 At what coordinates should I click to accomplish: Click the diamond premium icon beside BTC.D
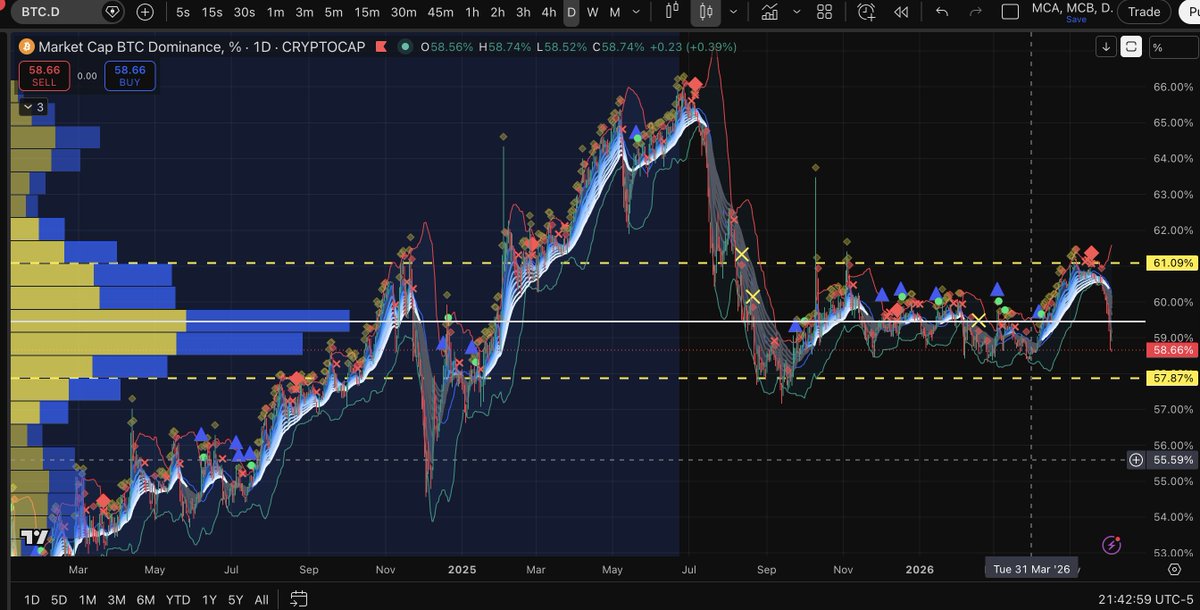point(112,12)
